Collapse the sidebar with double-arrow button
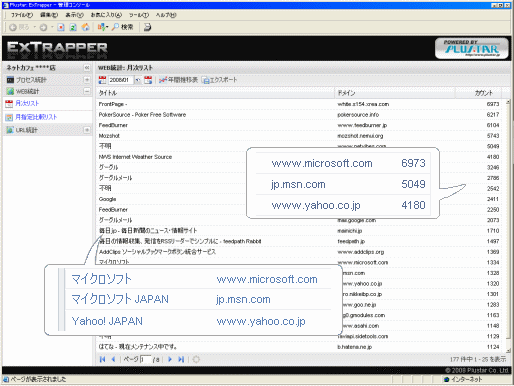Viewport: 514px width, 386px height. coord(87,68)
